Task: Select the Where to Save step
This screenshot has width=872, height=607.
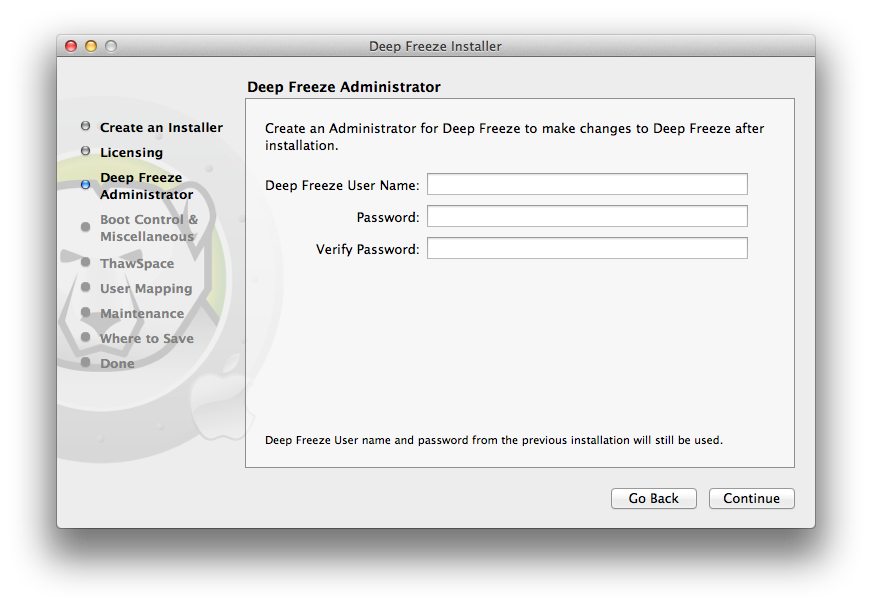Action: point(147,339)
